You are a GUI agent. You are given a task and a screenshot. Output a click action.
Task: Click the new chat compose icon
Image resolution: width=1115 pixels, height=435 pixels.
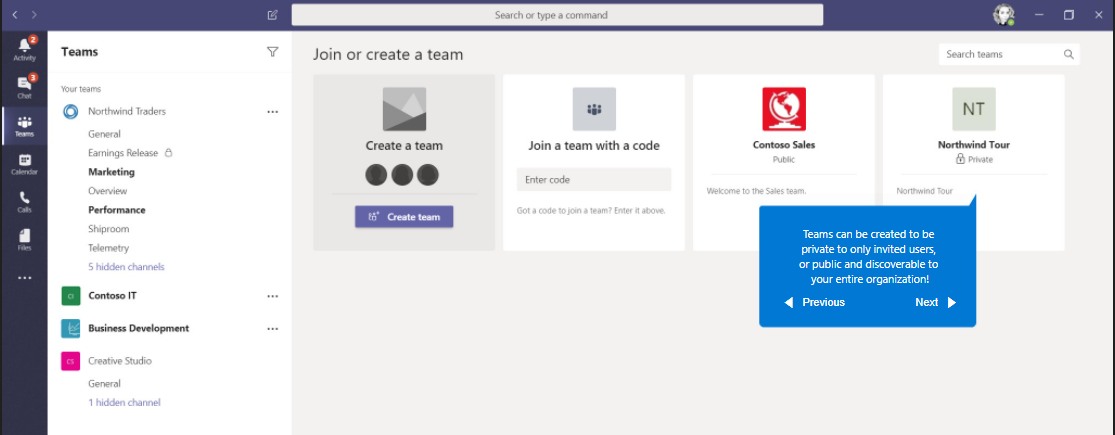pos(272,14)
